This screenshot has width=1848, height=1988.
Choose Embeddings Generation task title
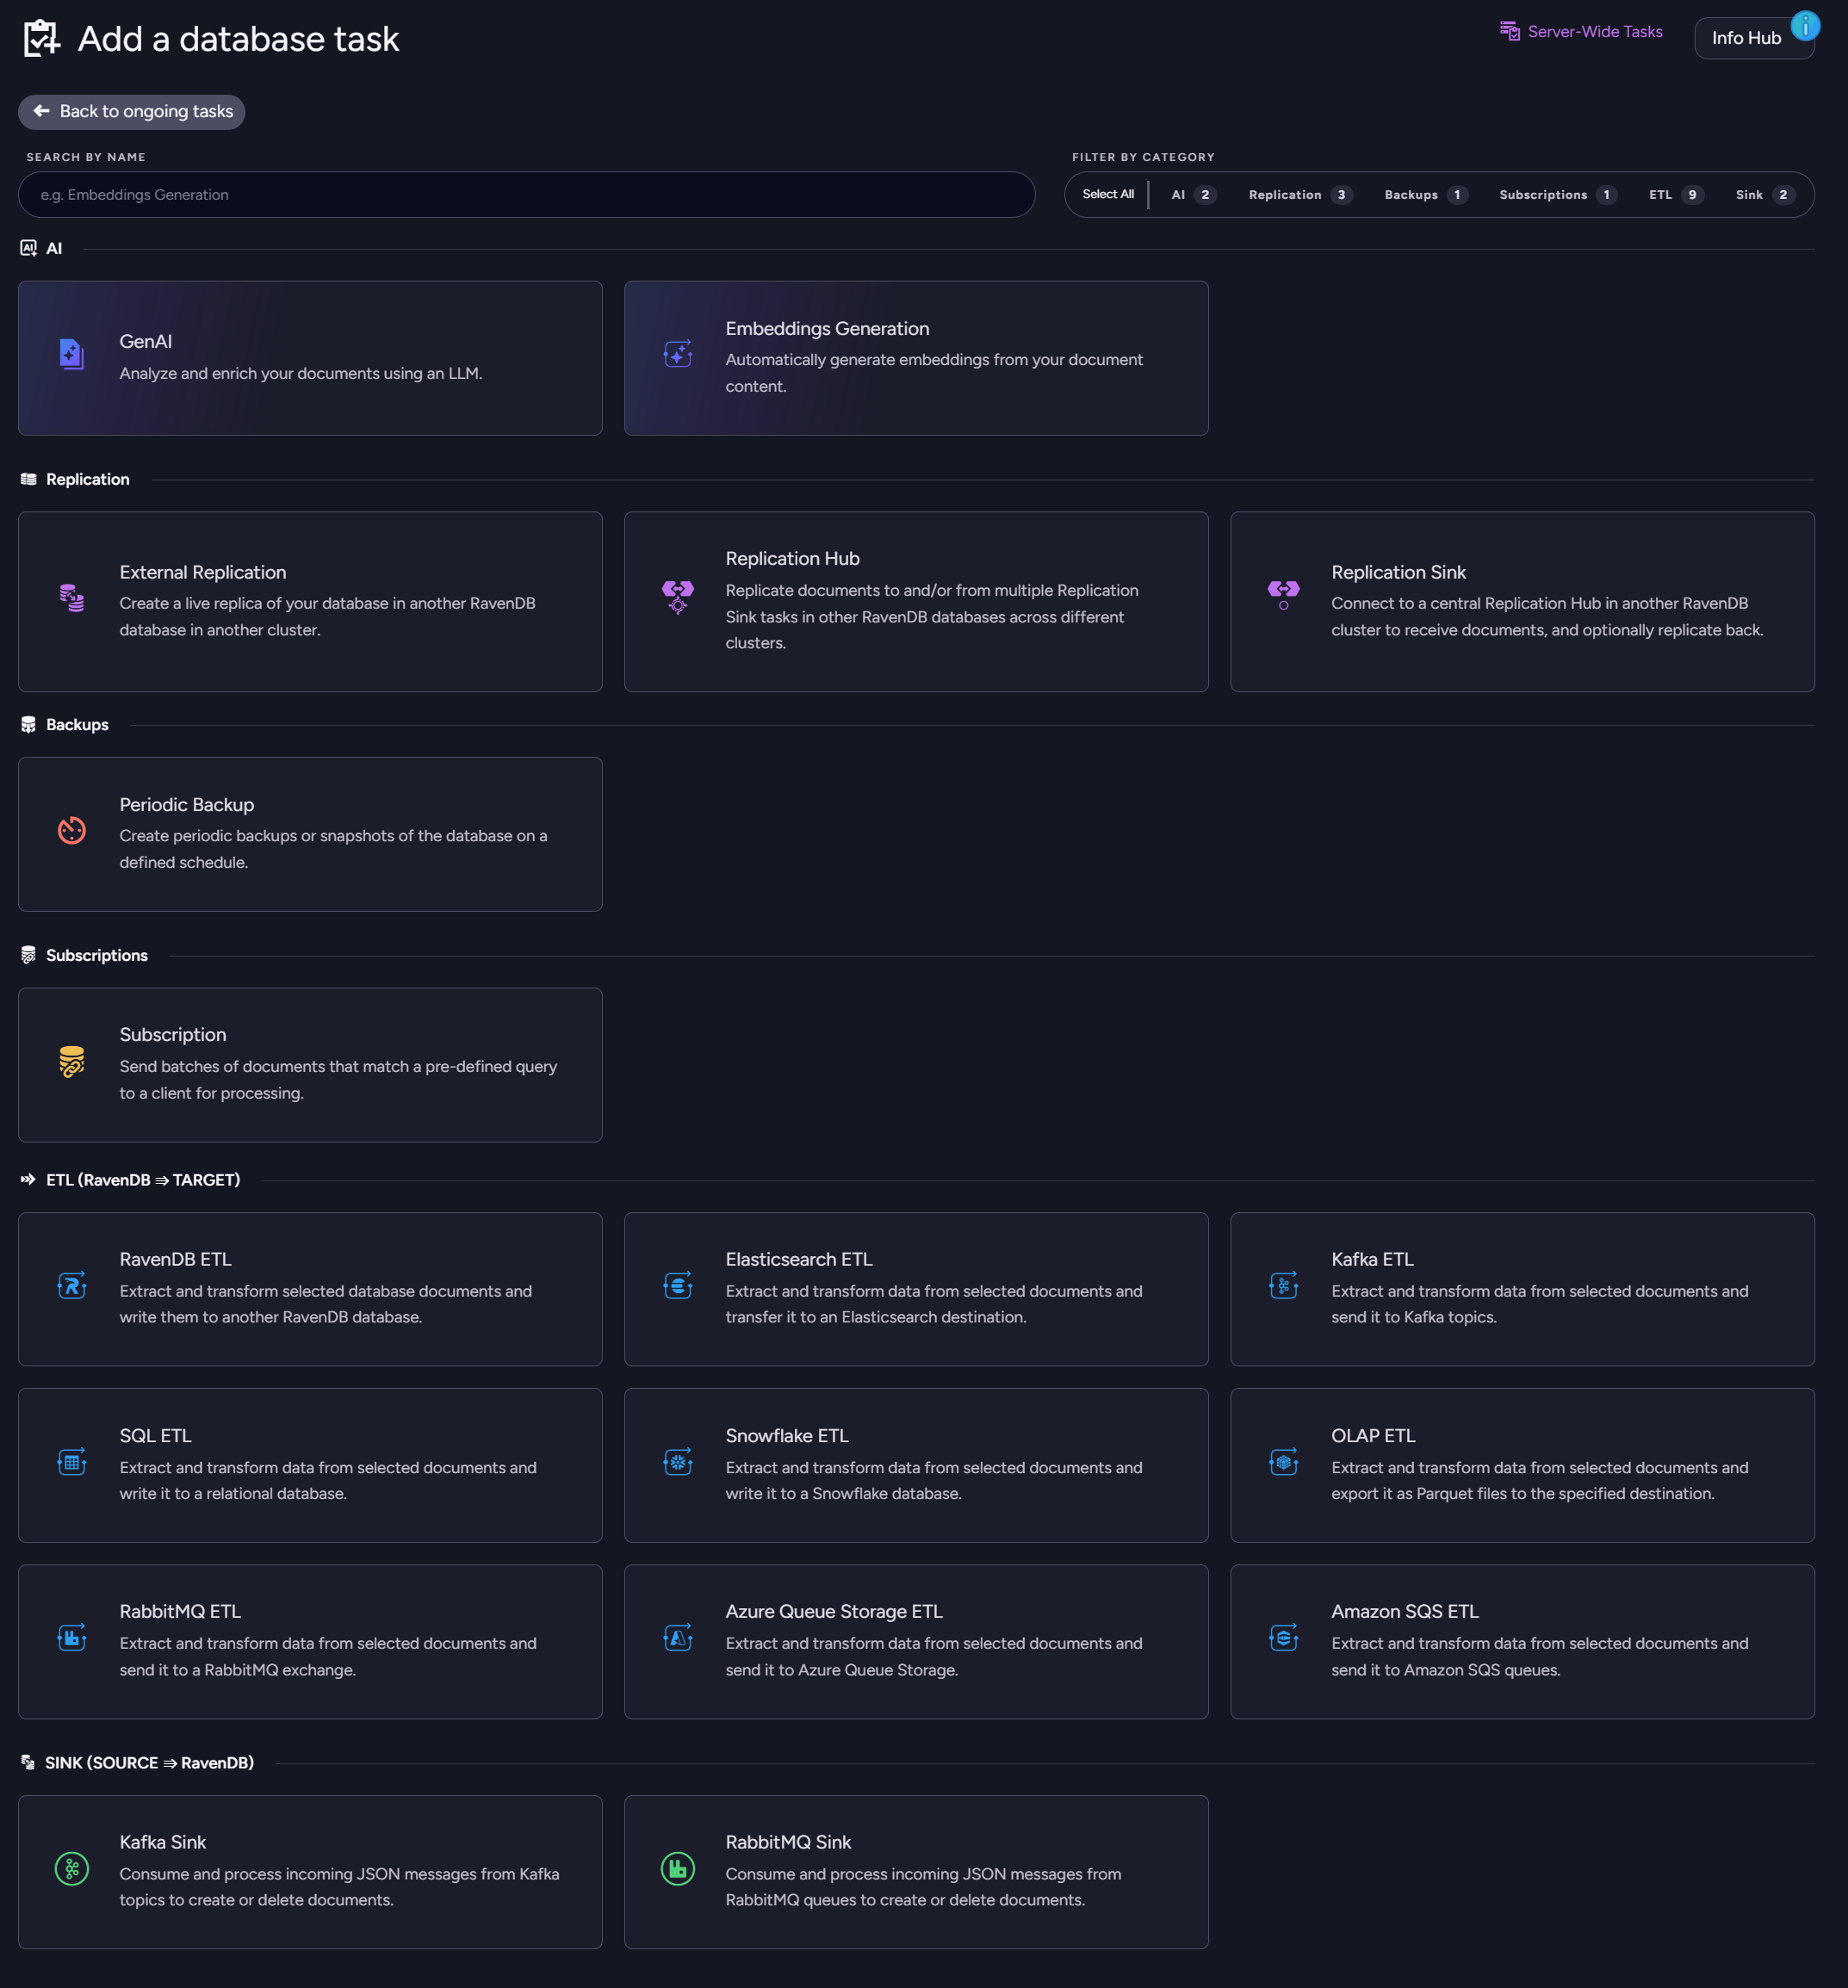(x=827, y=328)
